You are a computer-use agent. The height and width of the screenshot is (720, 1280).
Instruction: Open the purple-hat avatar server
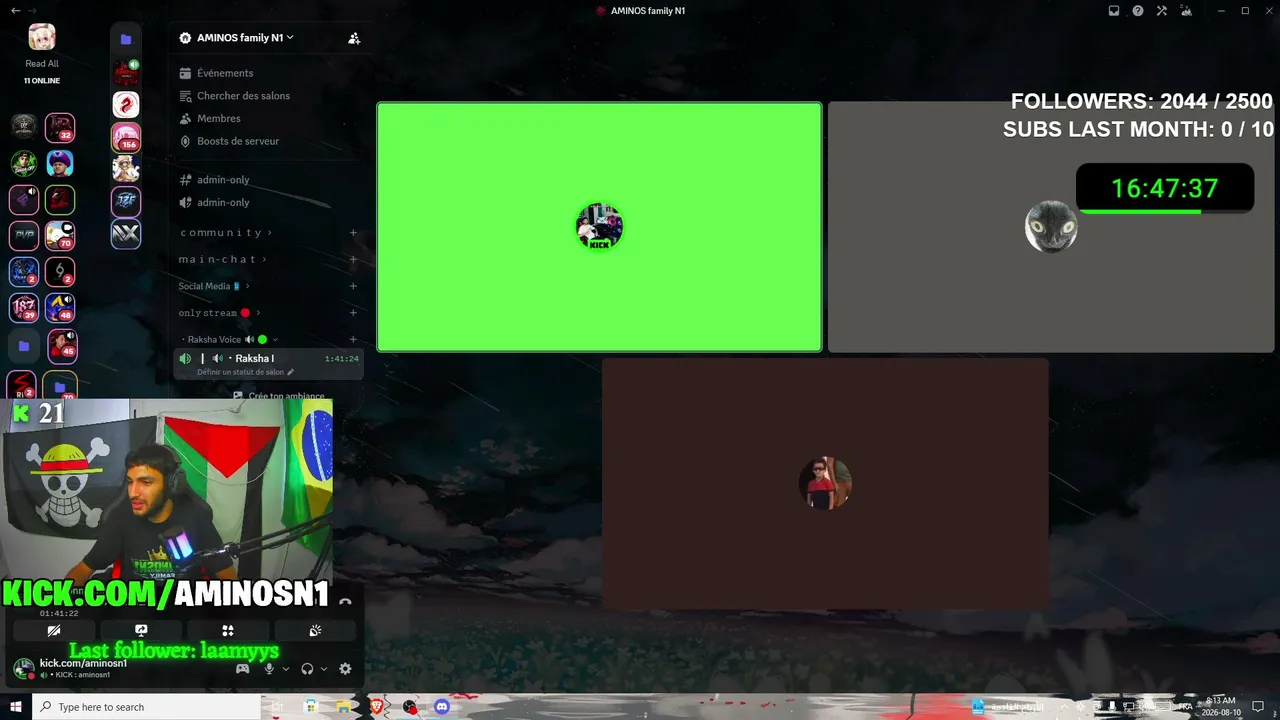60,163
